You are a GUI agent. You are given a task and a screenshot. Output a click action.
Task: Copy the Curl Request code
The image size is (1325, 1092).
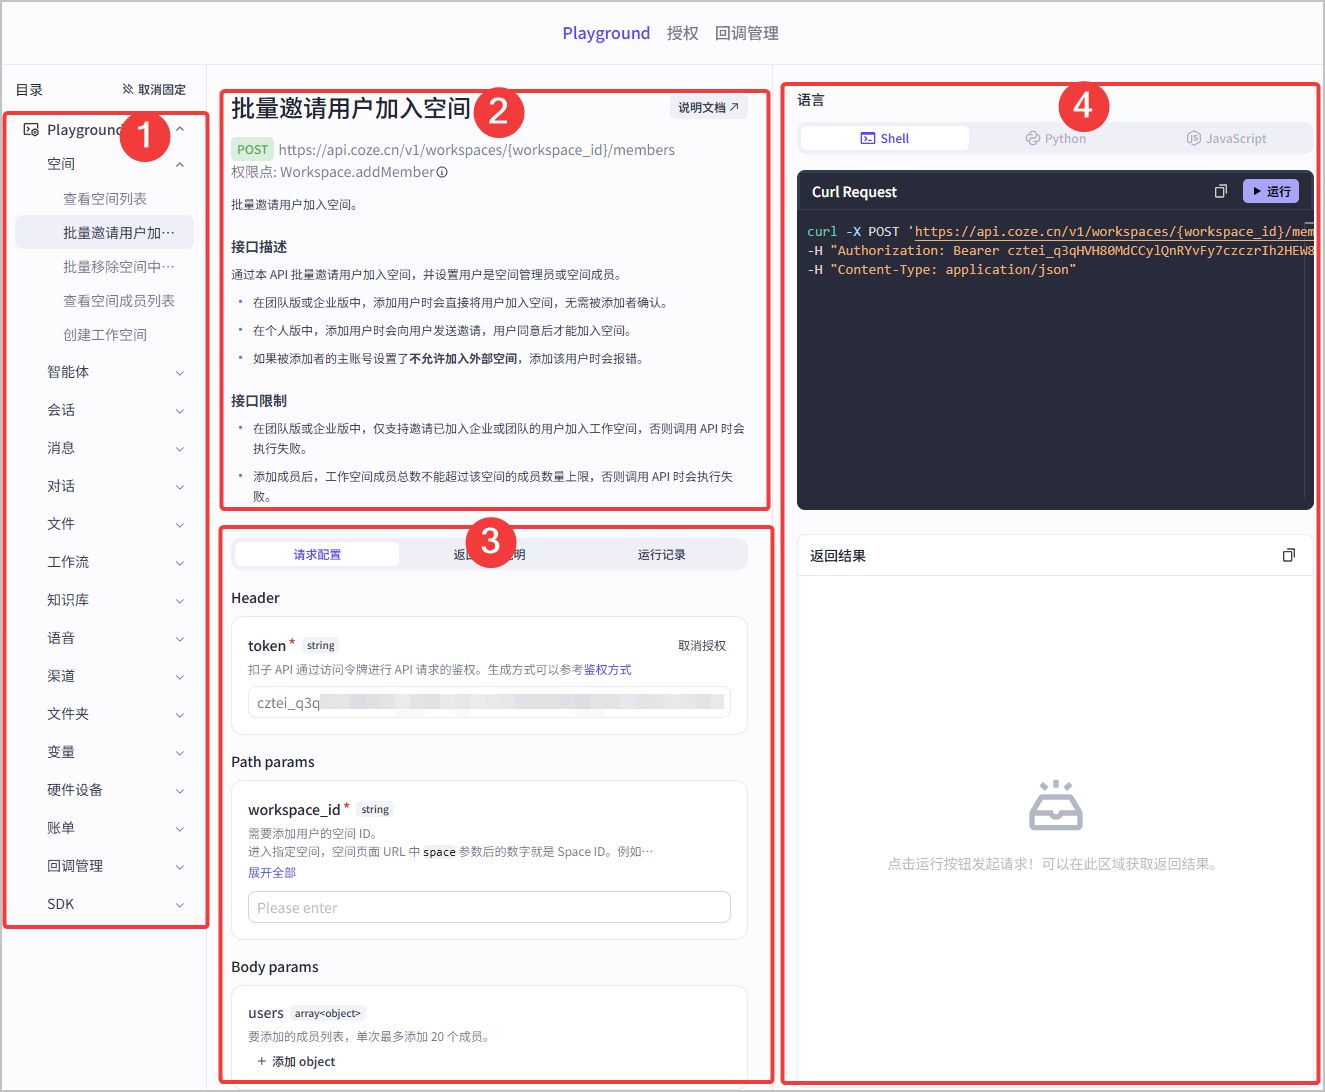(1220, 191)
